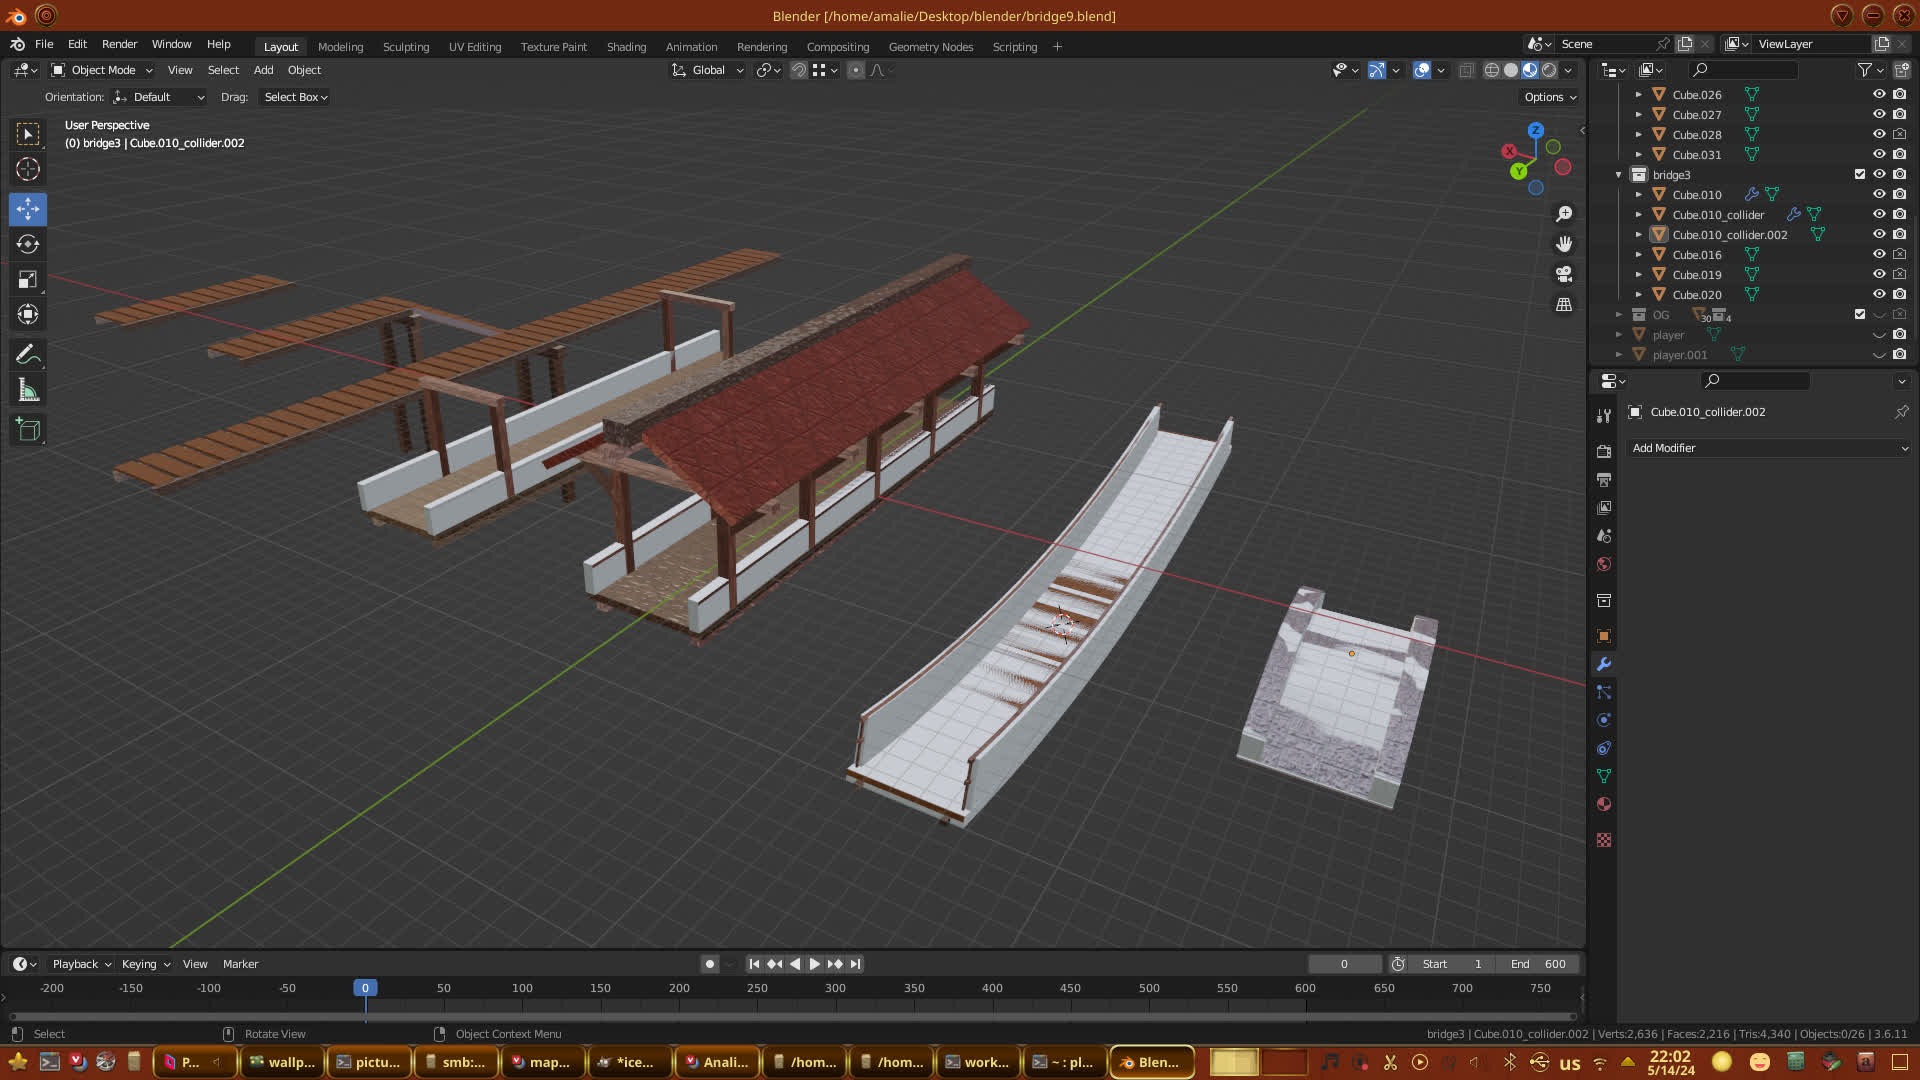Open the Blender taskbar entry

pos(1152,1062)
